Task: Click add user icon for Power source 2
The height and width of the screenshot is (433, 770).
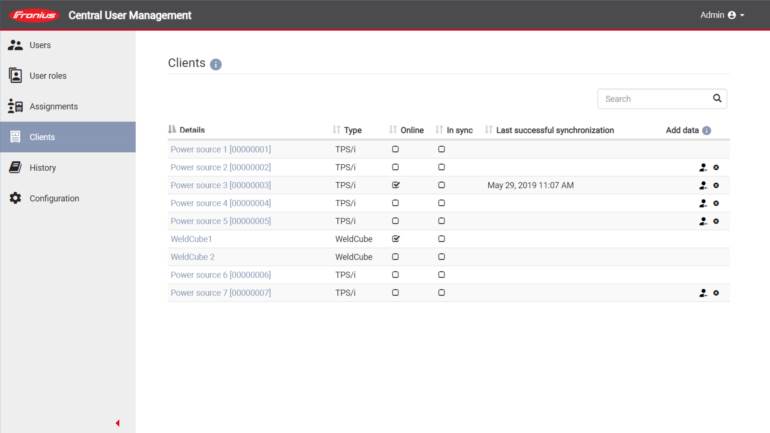Action: [703, 168]
